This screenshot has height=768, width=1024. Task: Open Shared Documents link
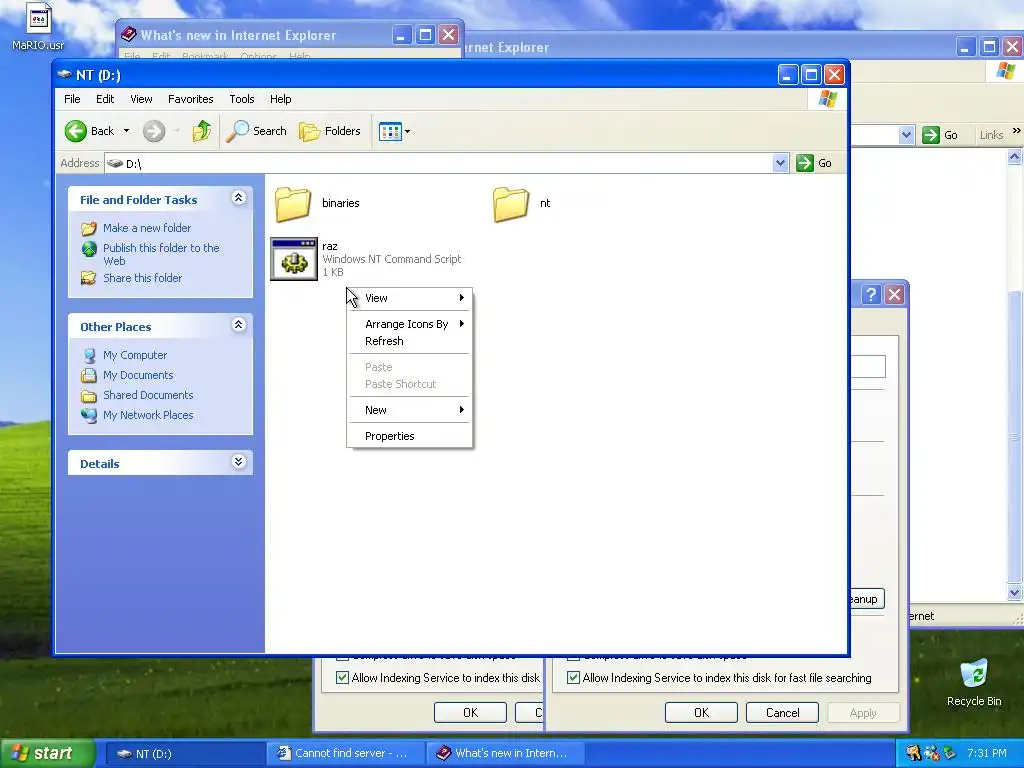148,395
